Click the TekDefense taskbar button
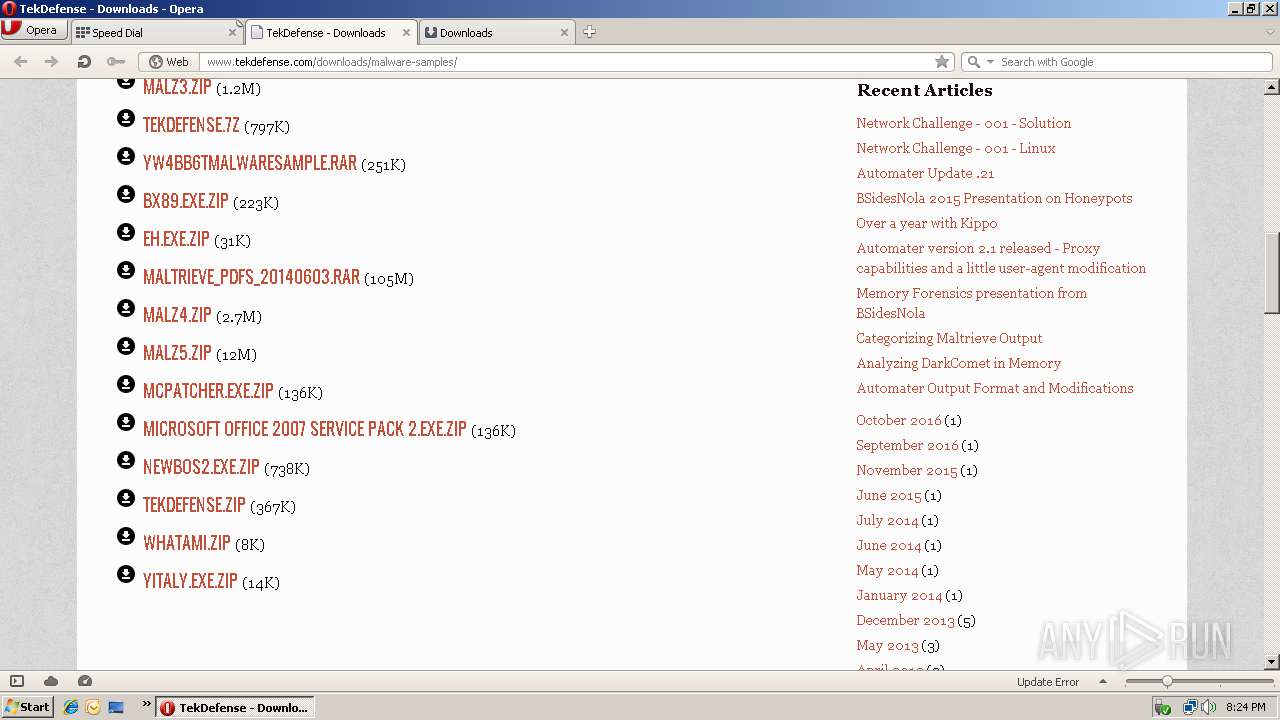The height and width of the screenshot is (720, 1280). tap(236, 707)
